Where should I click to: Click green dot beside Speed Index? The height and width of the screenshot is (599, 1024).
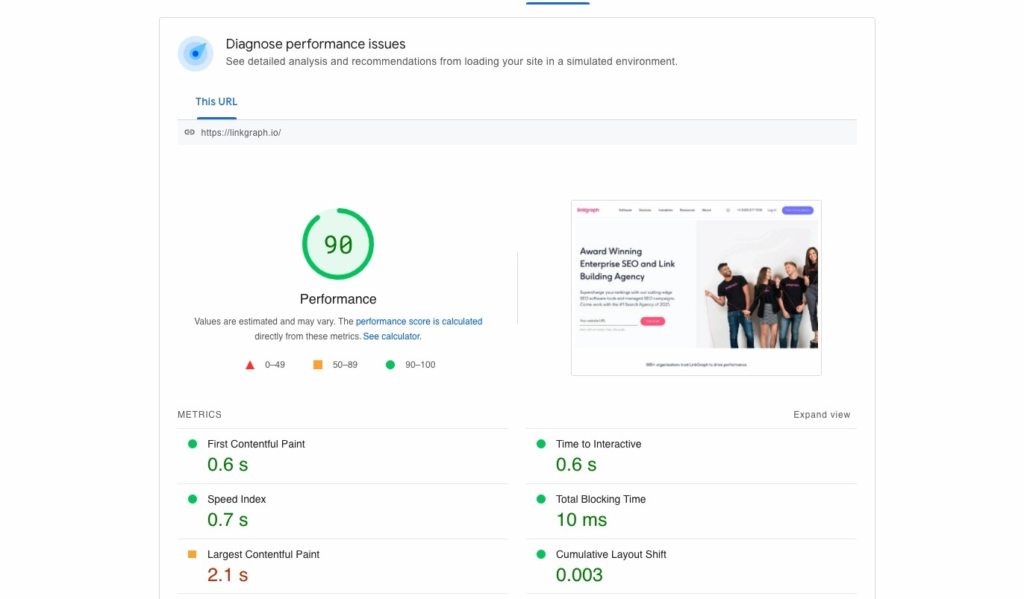point(192,499)
